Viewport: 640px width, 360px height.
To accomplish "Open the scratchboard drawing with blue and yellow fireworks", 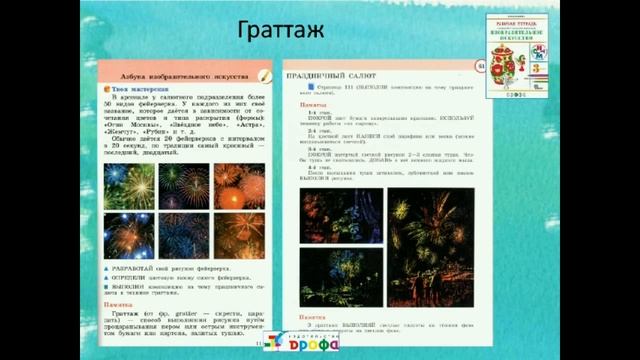I will [341, 277].
